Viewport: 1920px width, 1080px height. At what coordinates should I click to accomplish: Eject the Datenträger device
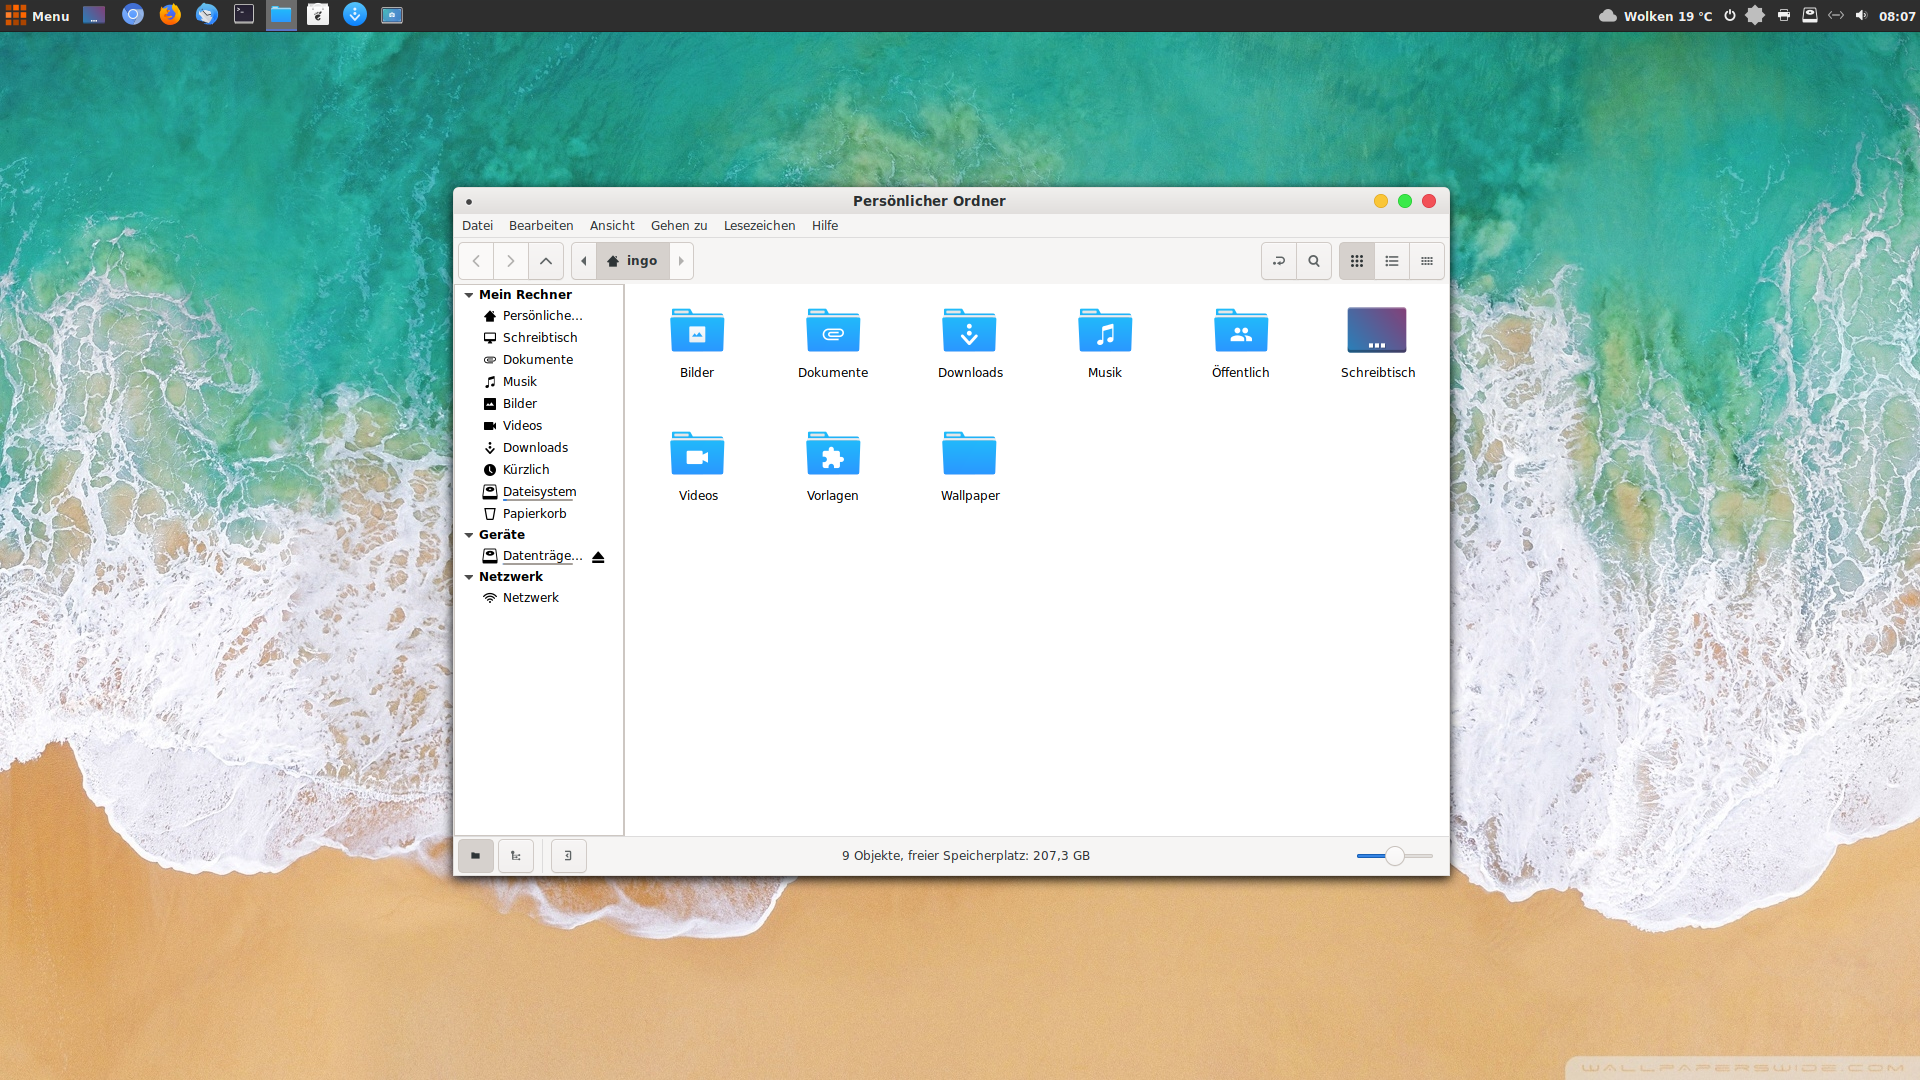tap(598, 557)
